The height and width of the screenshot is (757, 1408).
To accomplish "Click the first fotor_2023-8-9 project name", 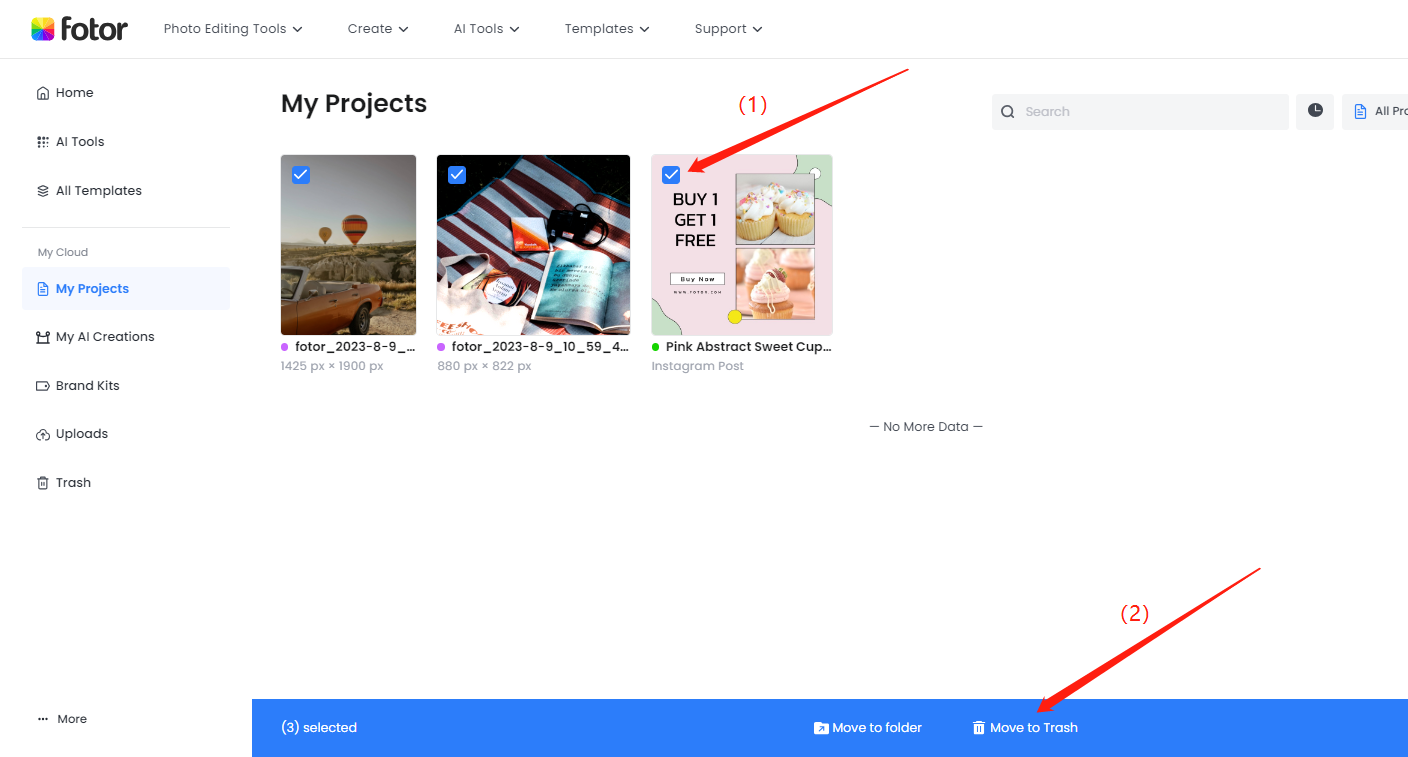I will click(355, 347).
